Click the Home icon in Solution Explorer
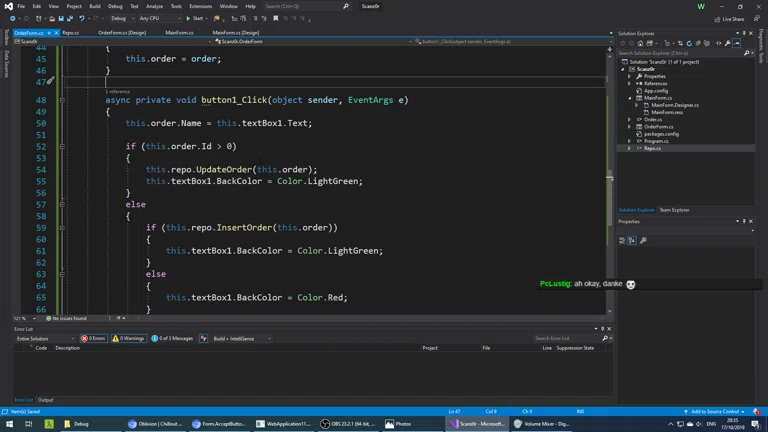Image resolution: width=768 pixels, height=432 pixels. 641,43
